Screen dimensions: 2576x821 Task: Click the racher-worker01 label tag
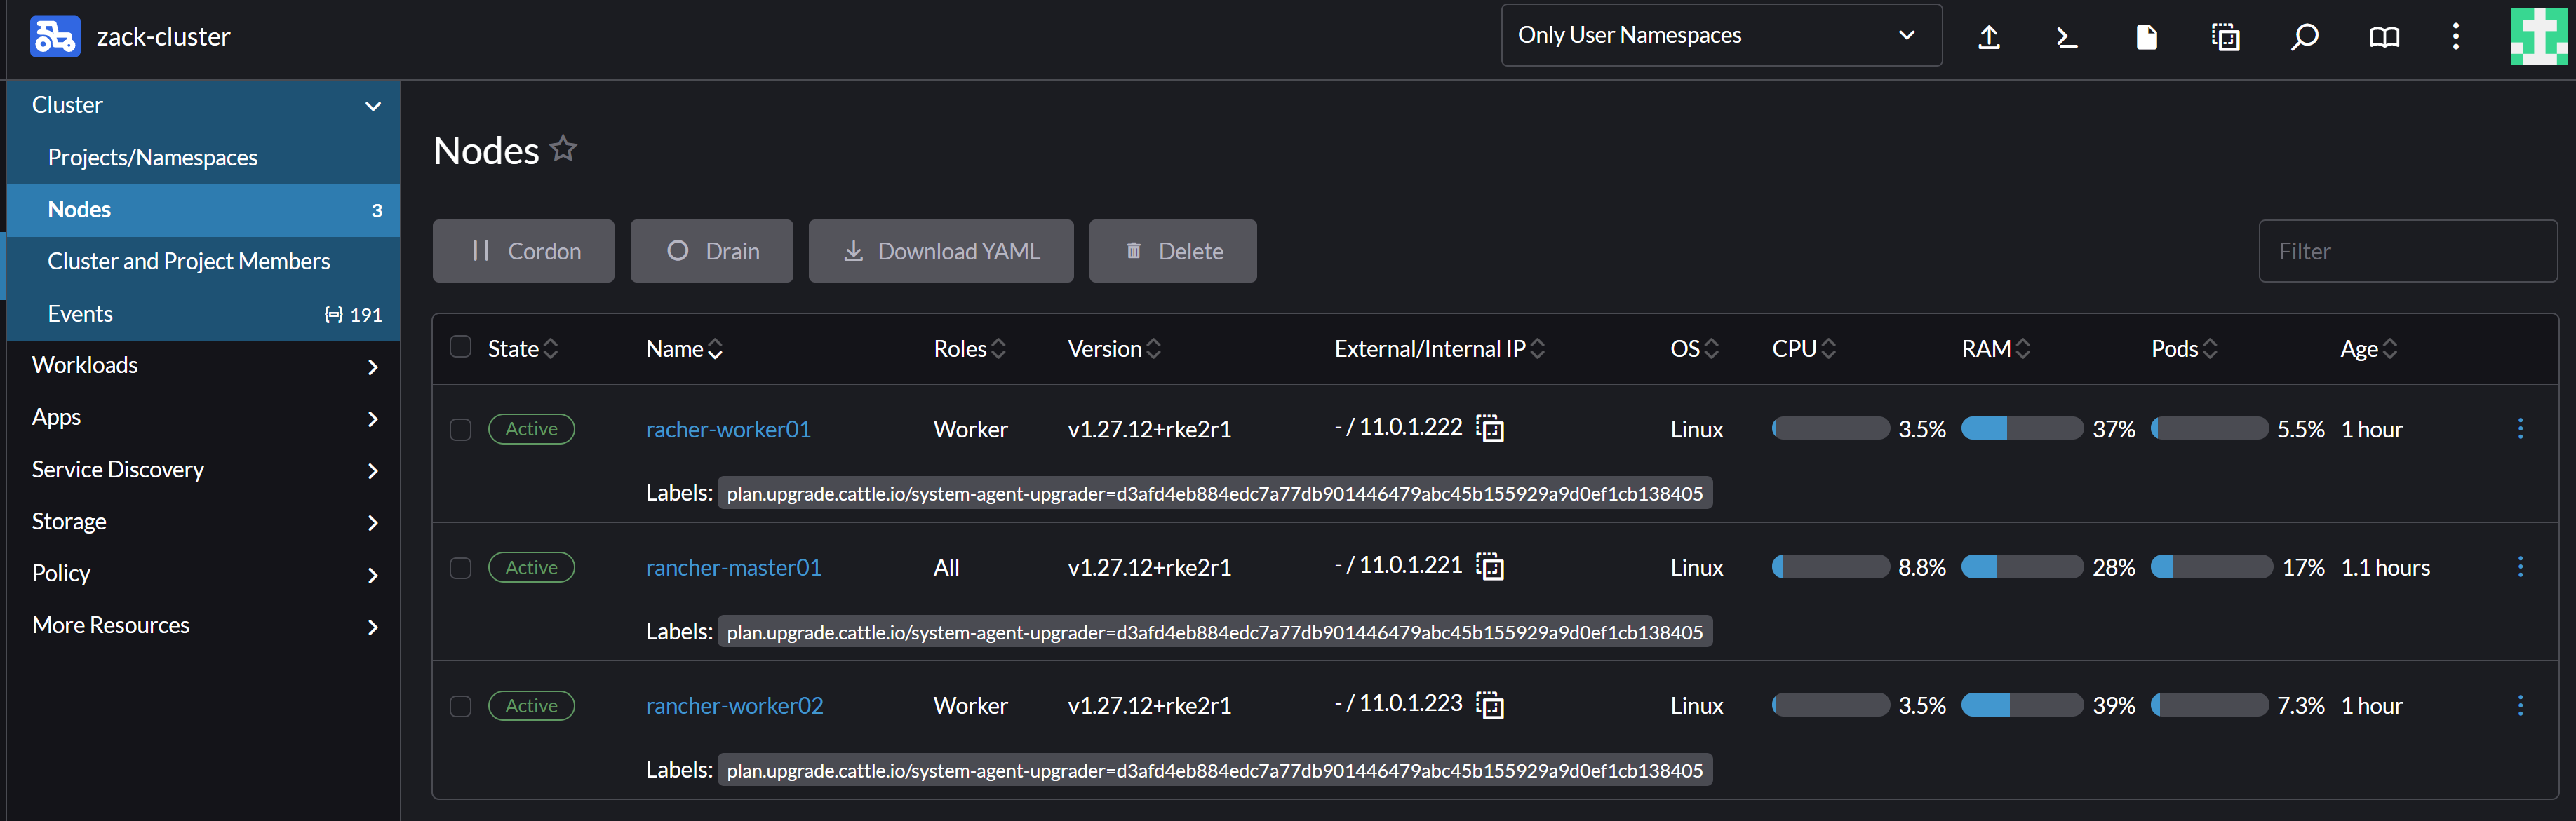[x=1214, y=493]
